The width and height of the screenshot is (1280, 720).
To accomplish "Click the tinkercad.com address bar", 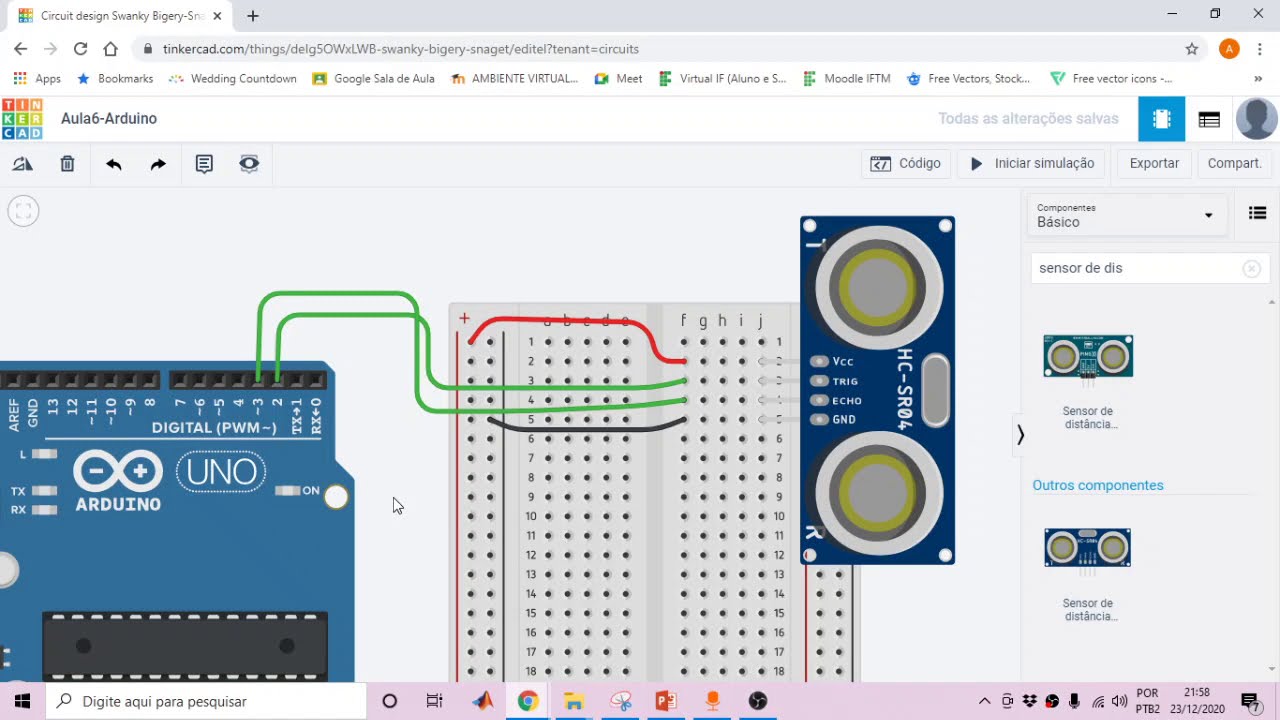I will (x=660, y=49).
